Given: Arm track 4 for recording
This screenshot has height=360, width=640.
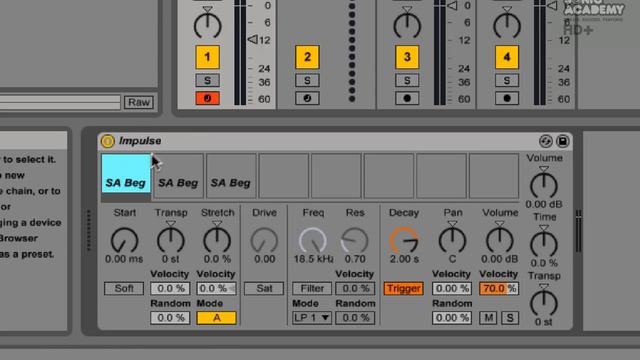Looking at the screenshot, I should click(507, 98).
